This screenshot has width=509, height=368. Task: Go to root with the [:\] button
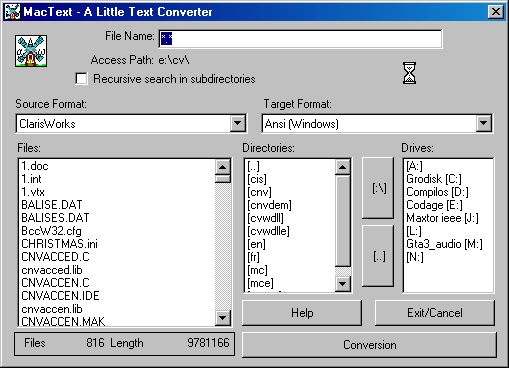(378, 188)
